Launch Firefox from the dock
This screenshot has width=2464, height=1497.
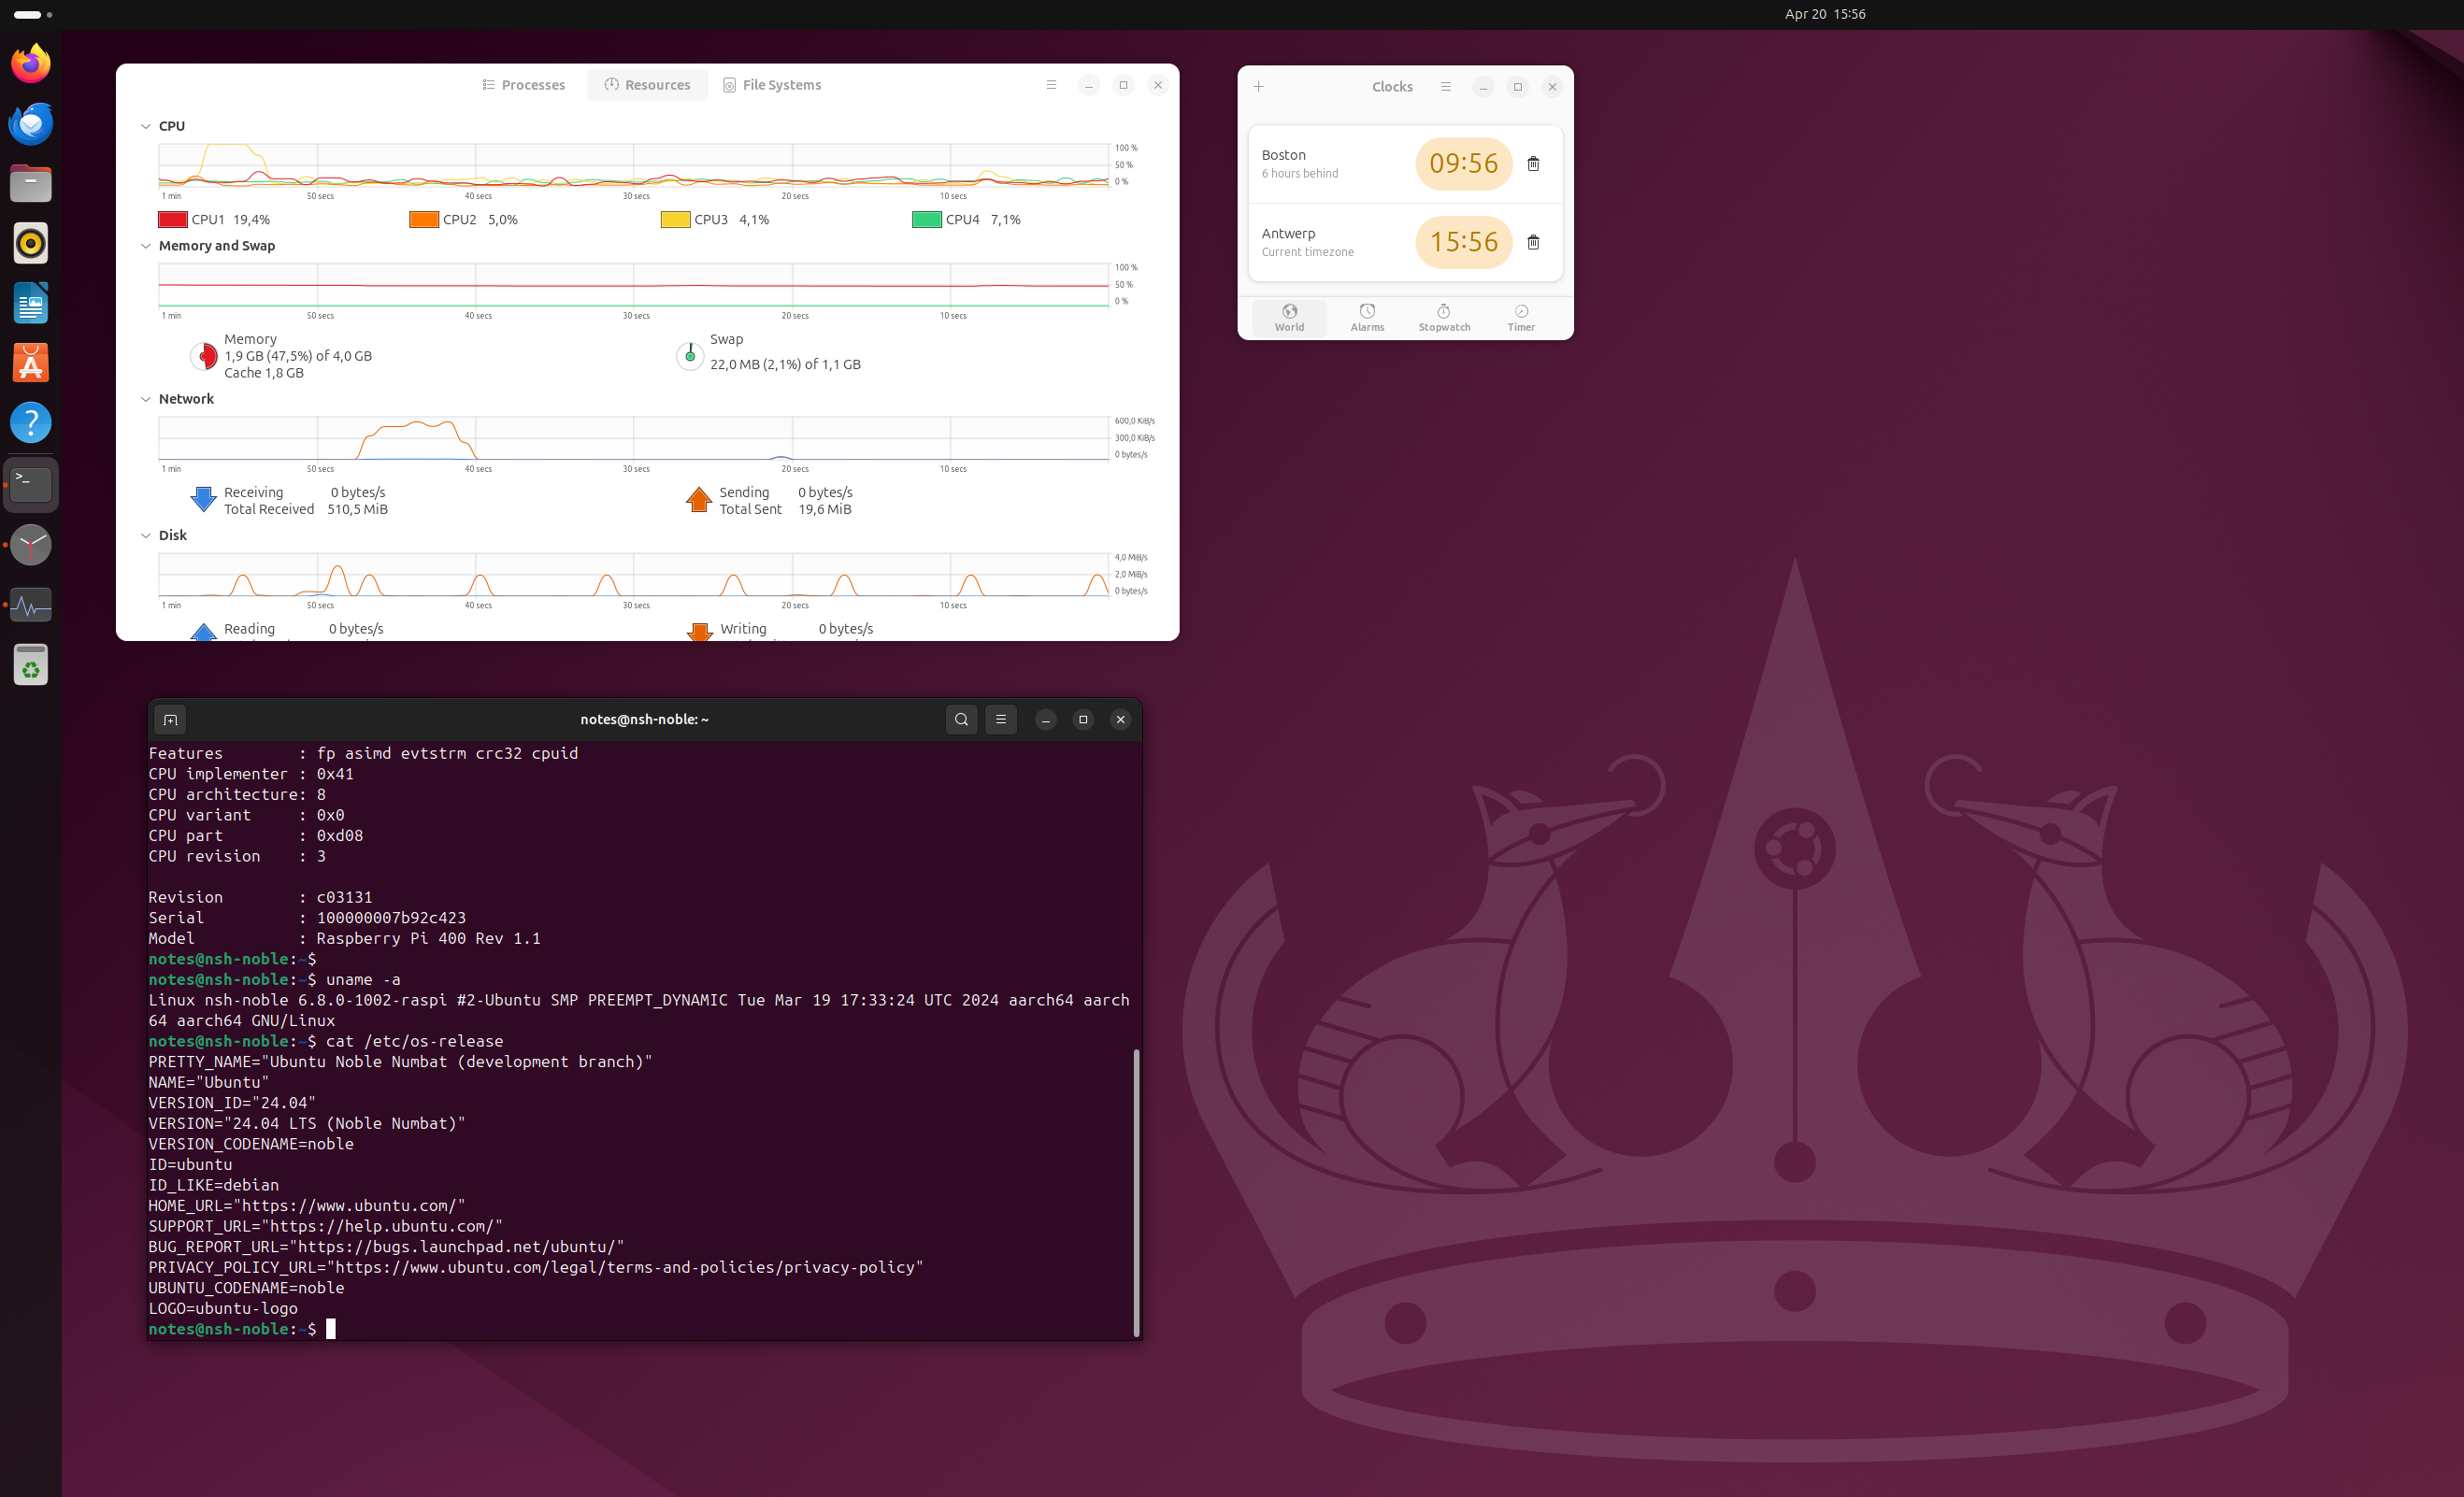31,64
